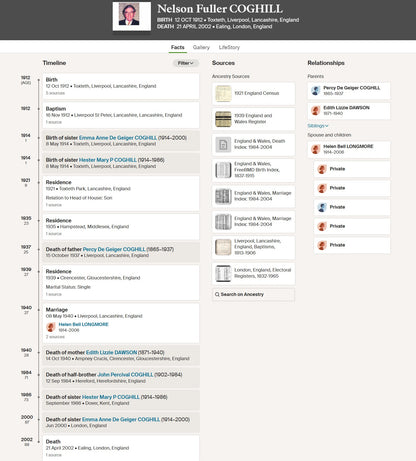Click Edith Lizzie DAWSON avatar icon
Screen dimensions: 416x461
(x=316, y=110)
